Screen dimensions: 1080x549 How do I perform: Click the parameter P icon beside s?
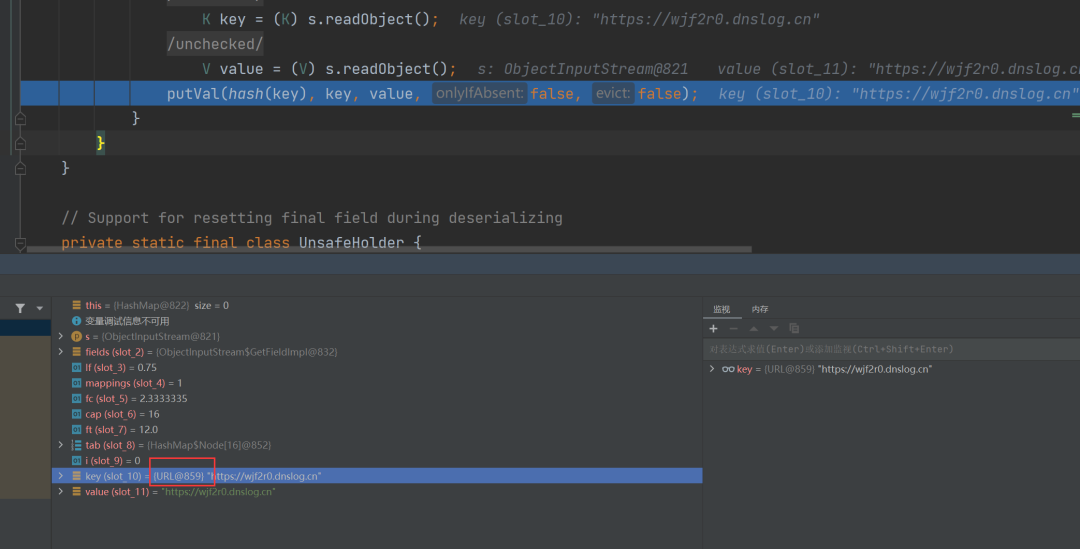[x=76, y=336]
